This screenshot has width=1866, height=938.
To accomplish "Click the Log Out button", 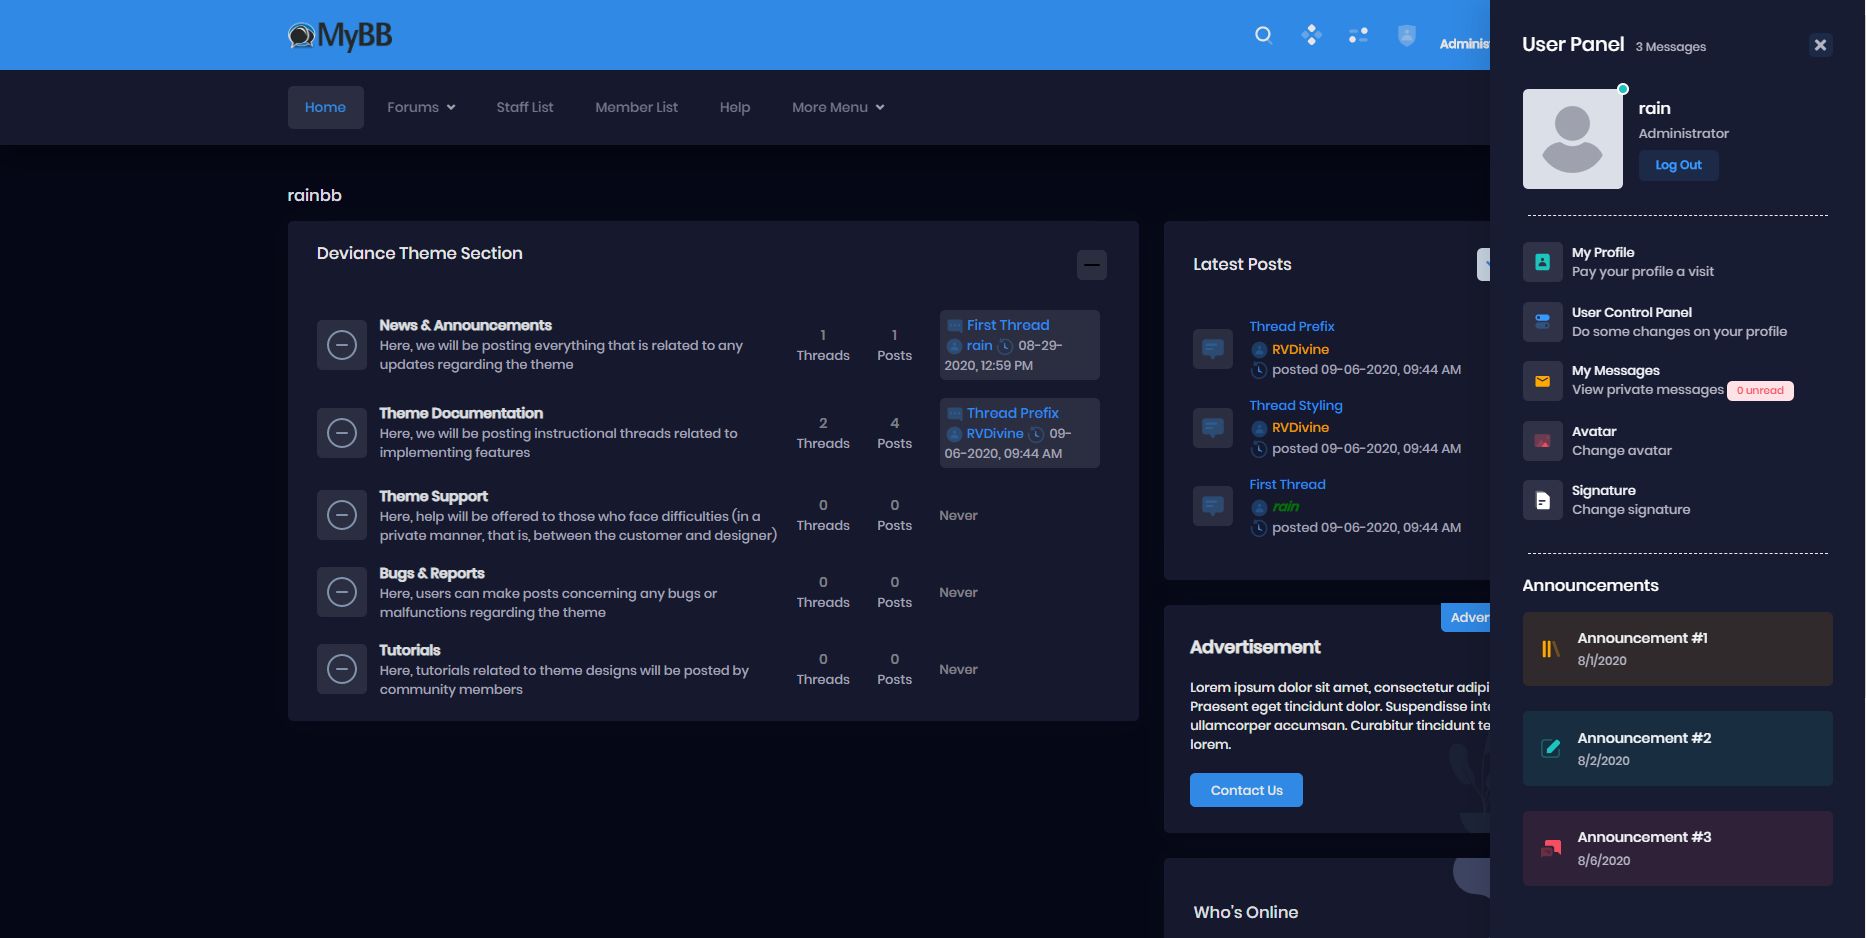I will click(x=1678, y=165).
